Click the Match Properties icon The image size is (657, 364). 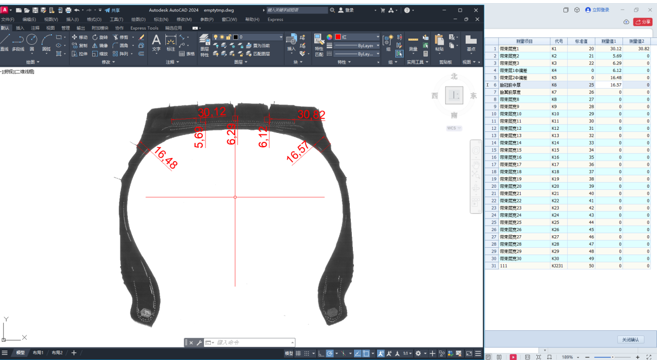tap(318, 45)
